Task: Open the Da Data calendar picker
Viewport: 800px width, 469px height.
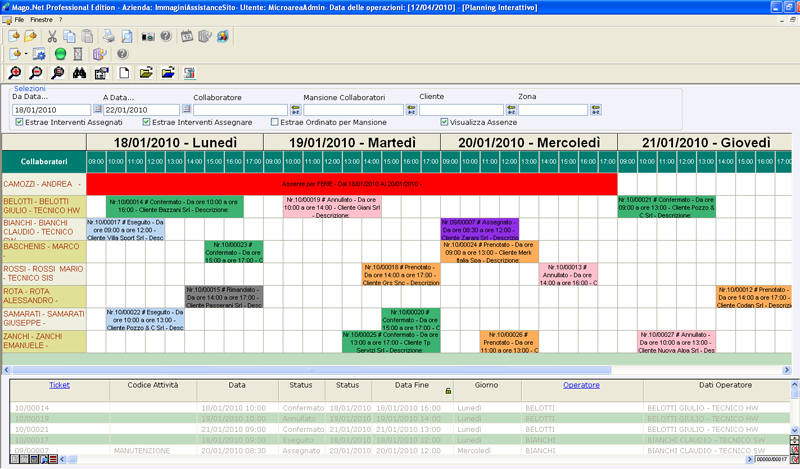Action: click(97, 109)
